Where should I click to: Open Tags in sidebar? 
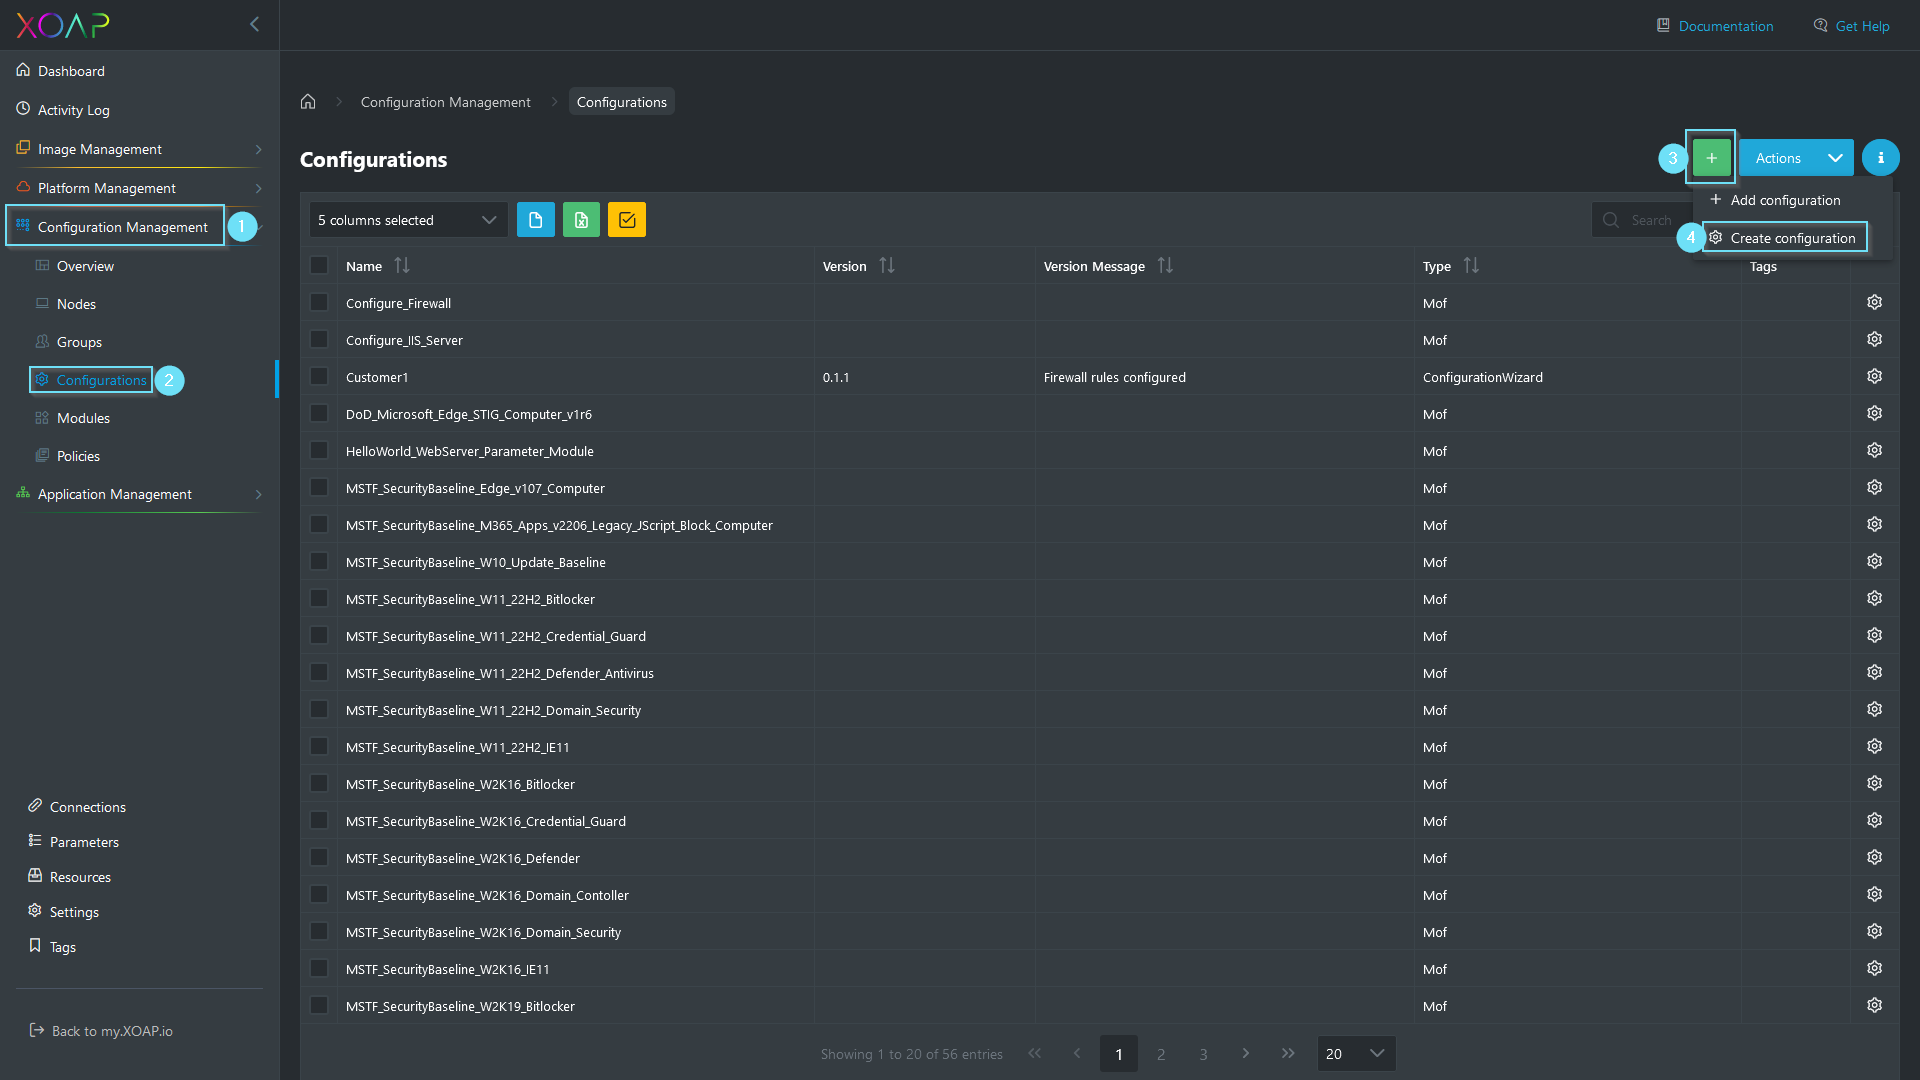52,947
